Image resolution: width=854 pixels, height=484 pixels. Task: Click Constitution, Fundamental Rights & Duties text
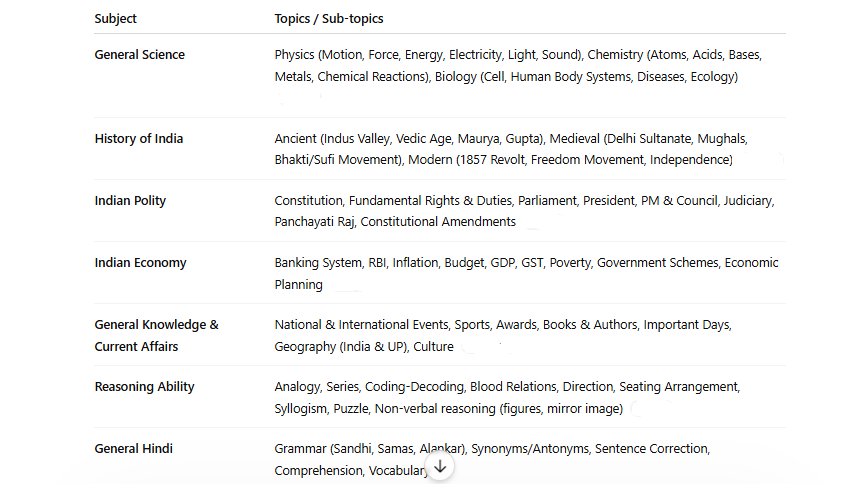click(394, 201)
